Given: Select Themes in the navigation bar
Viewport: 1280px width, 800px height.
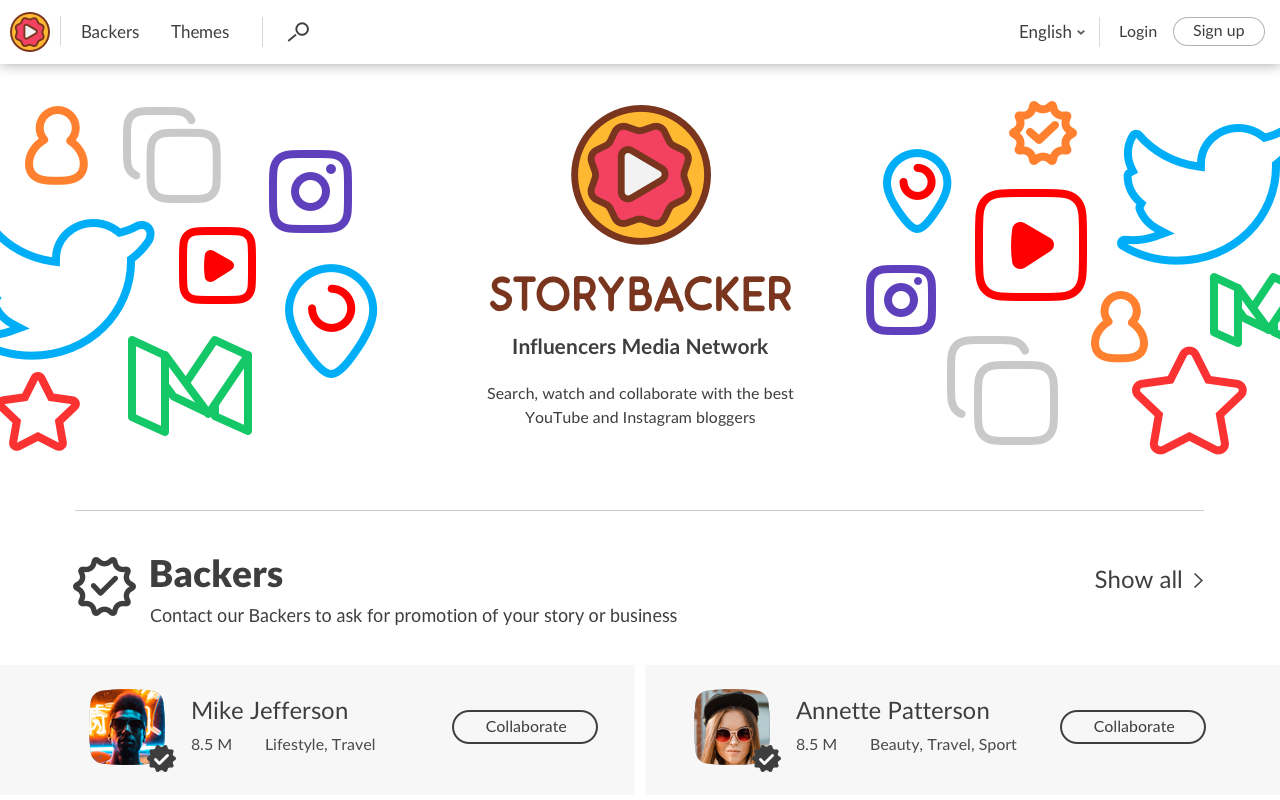Looking at the screenshot, I should [199, 32].
